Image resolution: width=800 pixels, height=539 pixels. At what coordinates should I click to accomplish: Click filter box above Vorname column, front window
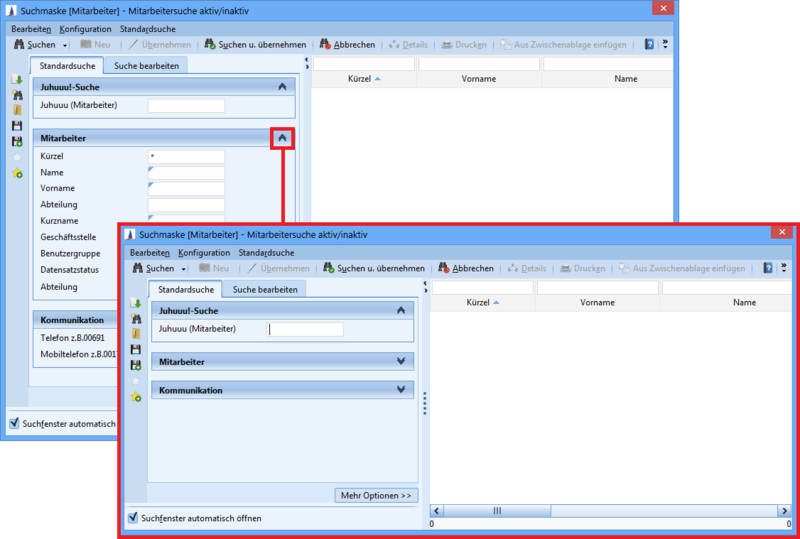tap(597, 288)
